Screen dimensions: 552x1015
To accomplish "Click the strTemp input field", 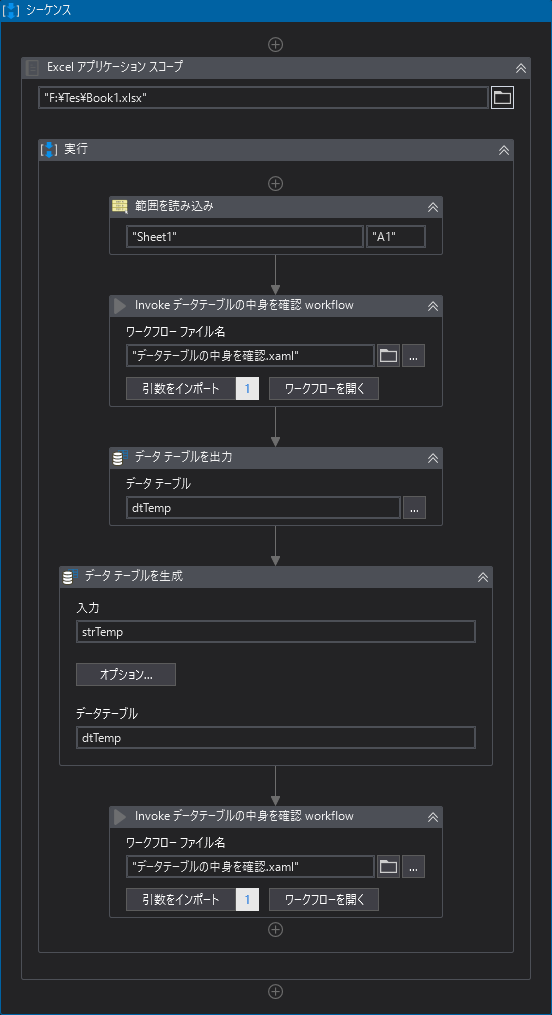I will [x=276, y=632].
